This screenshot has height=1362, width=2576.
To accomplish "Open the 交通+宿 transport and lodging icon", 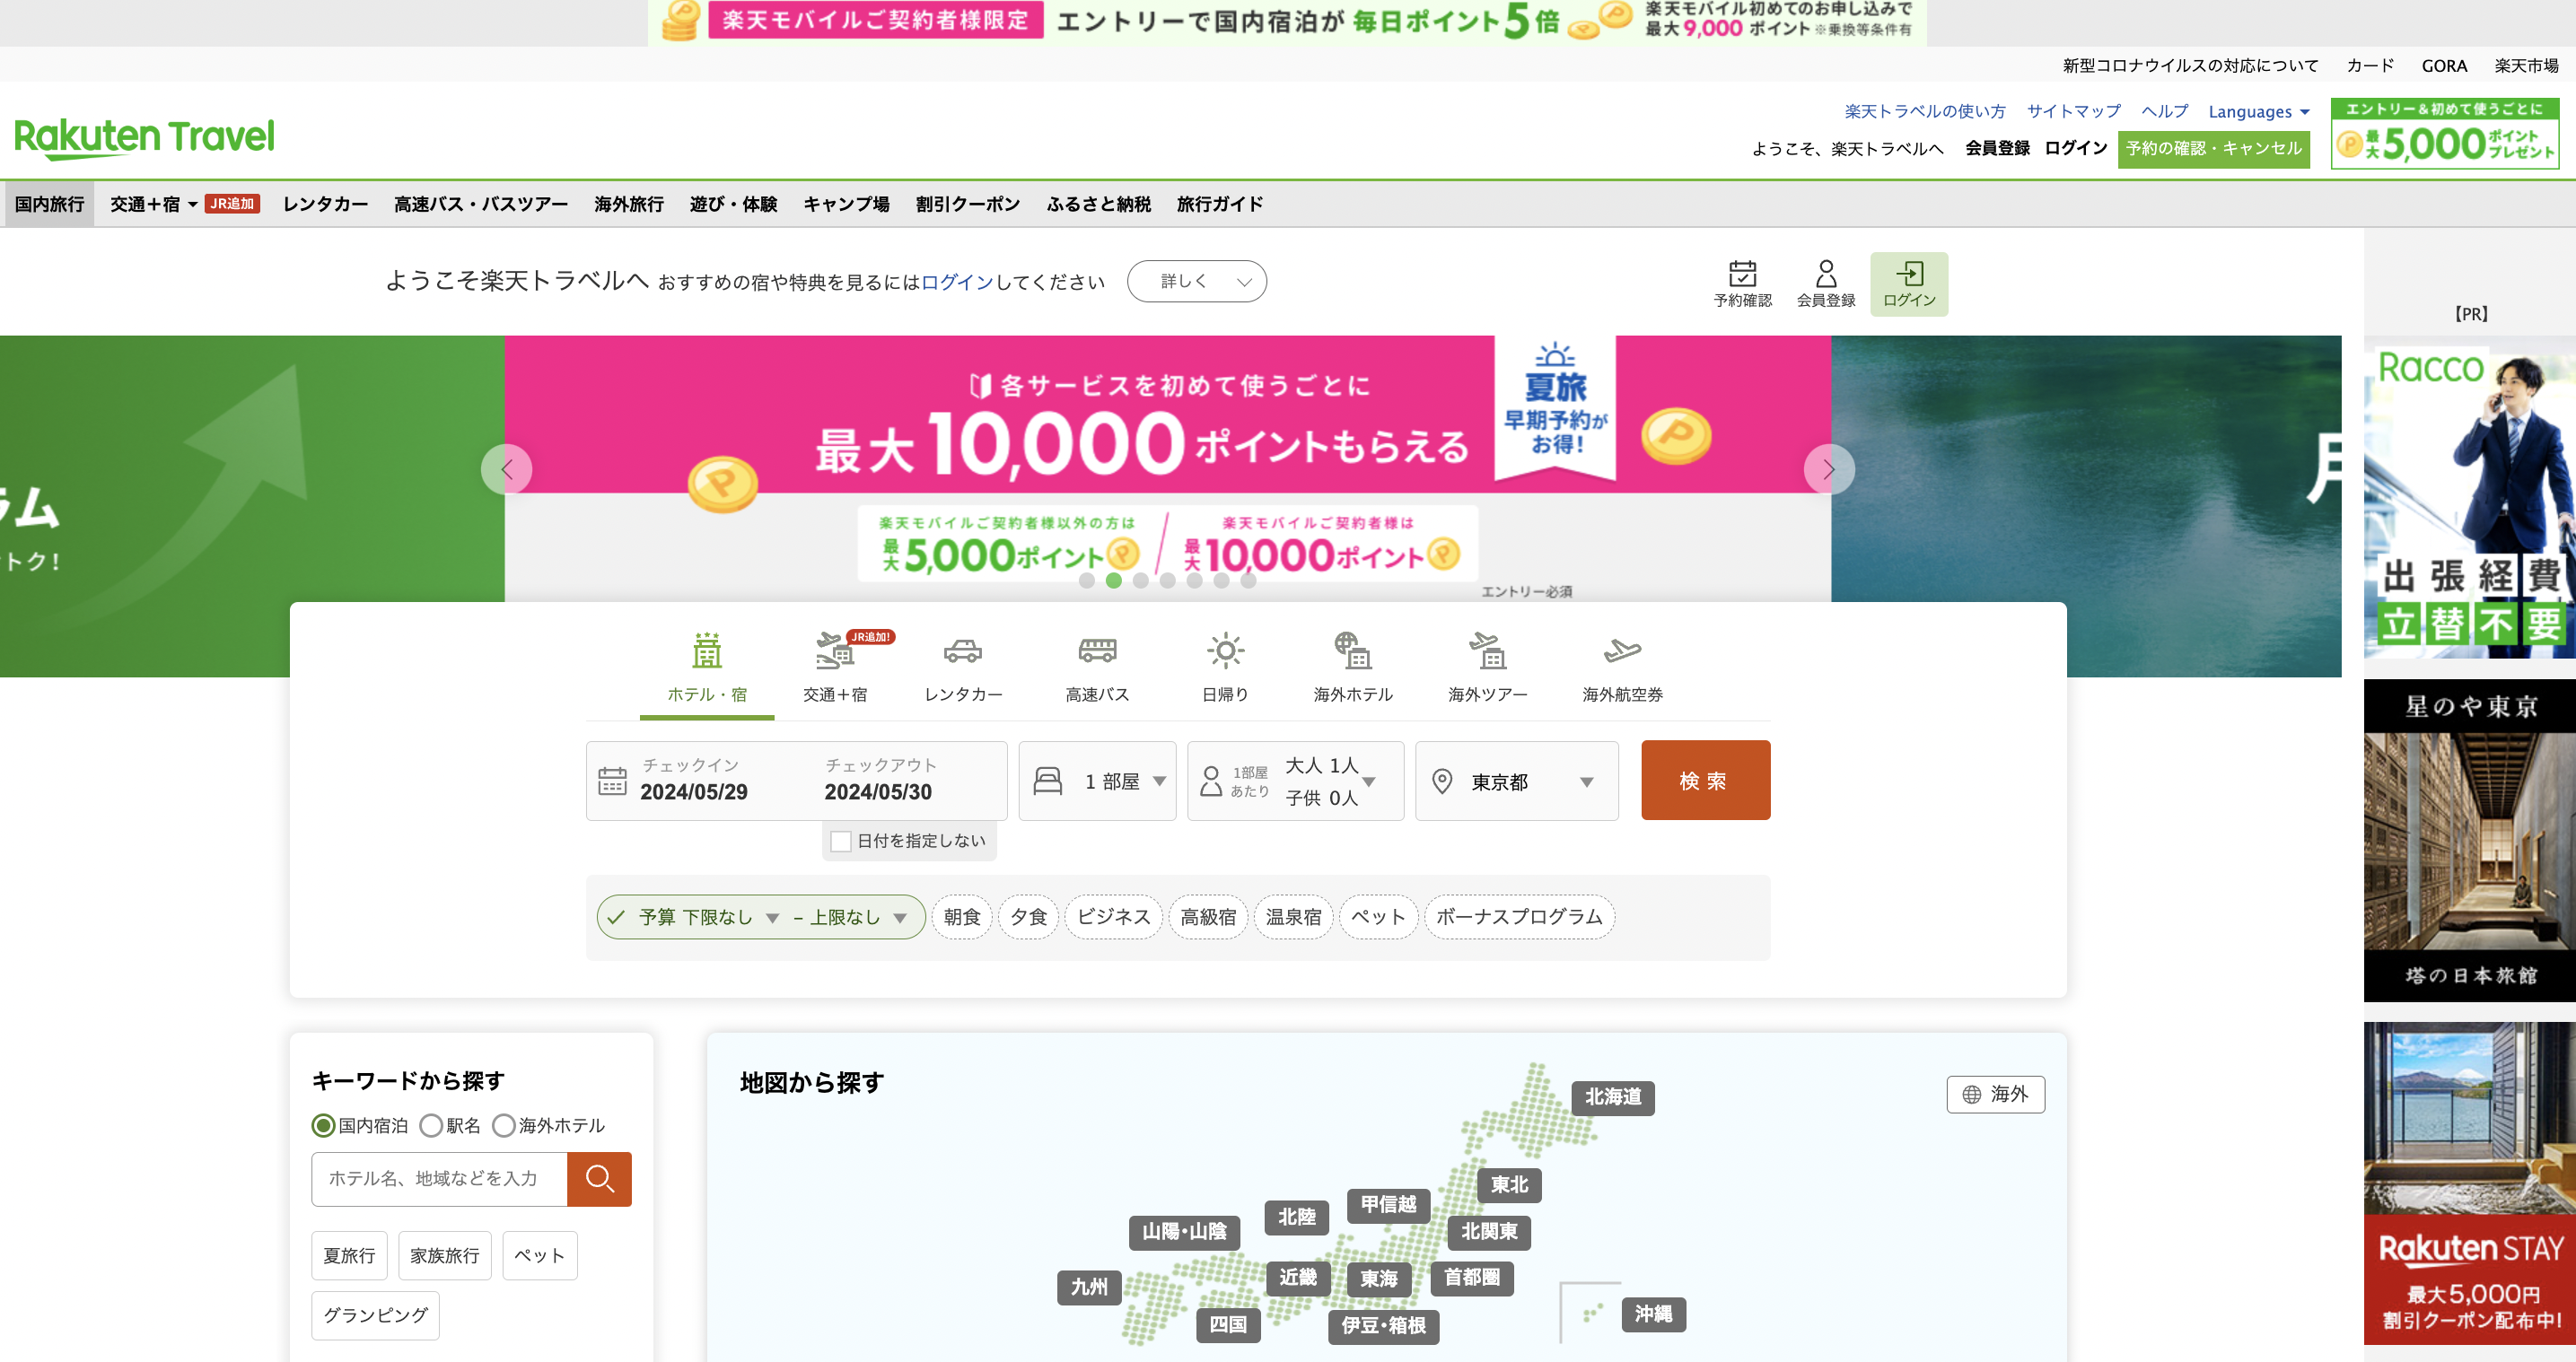I will pyautogui.click(x=834, y=651).
